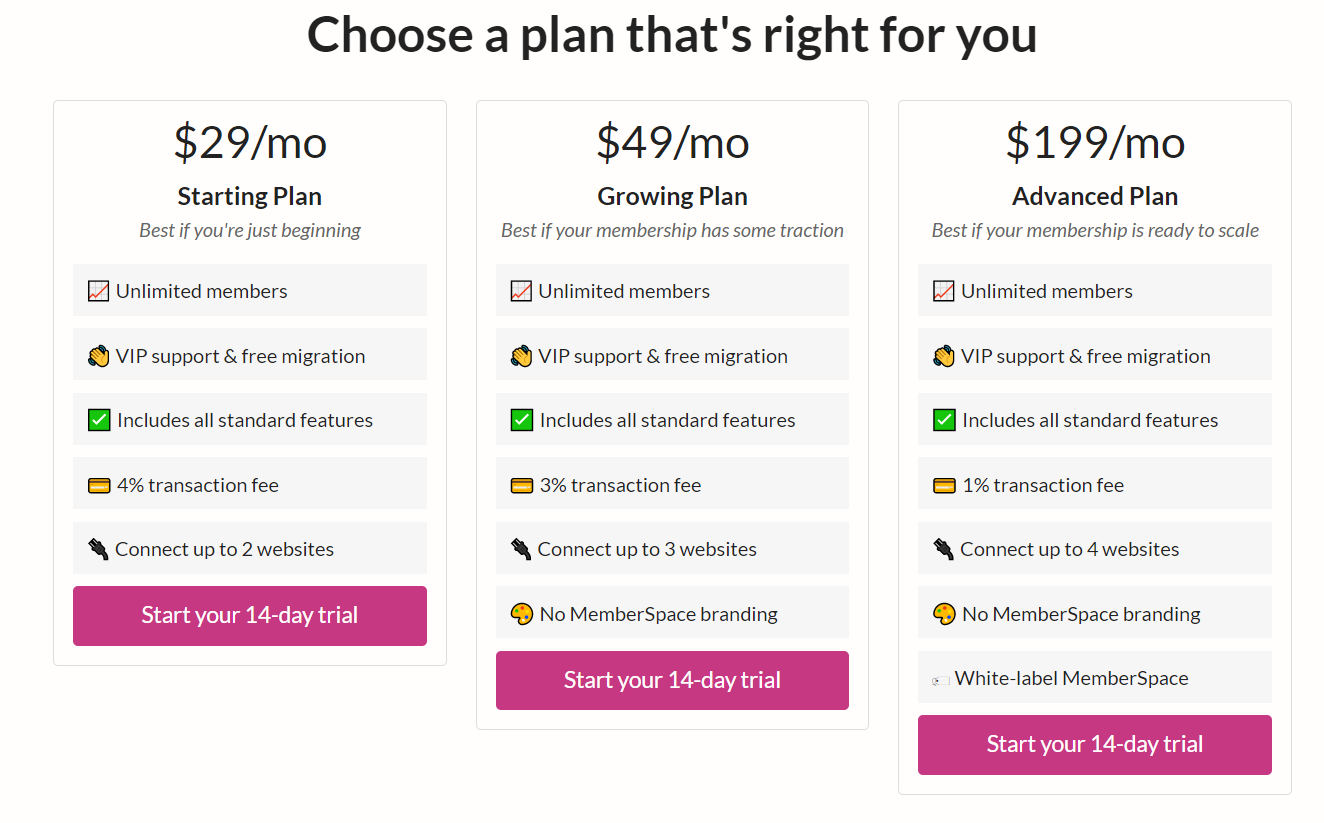Viewport: 1324px width, 823px height.
Task: Click credit card icon by 1% transaction fee
Action: coord(944,485)
